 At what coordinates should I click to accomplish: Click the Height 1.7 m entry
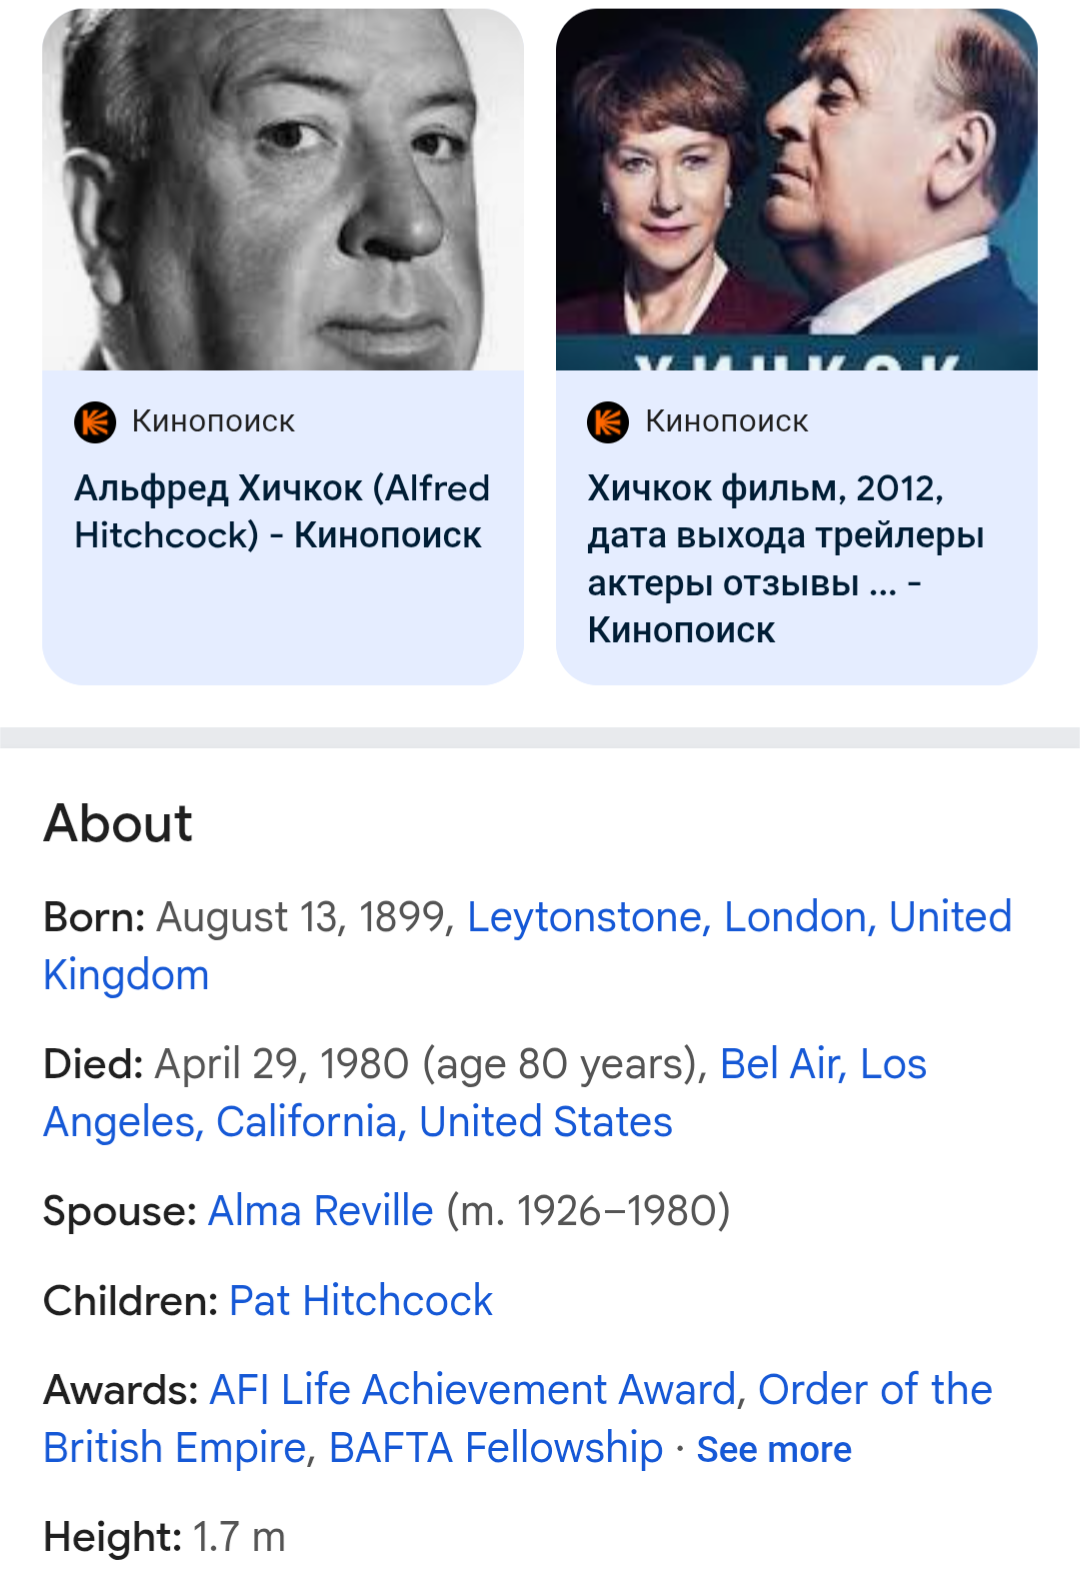pyautogui.click(x=165, y=1537)
